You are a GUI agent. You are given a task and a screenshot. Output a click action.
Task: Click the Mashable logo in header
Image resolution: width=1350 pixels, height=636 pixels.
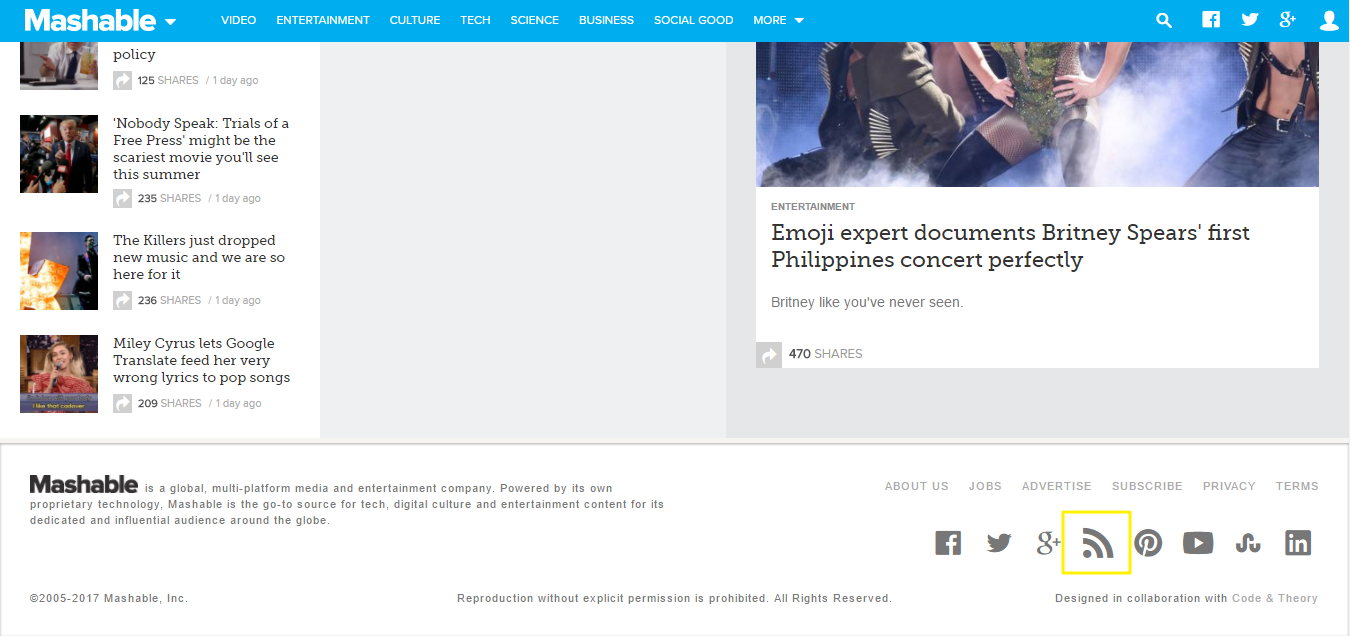click(90, 20)
